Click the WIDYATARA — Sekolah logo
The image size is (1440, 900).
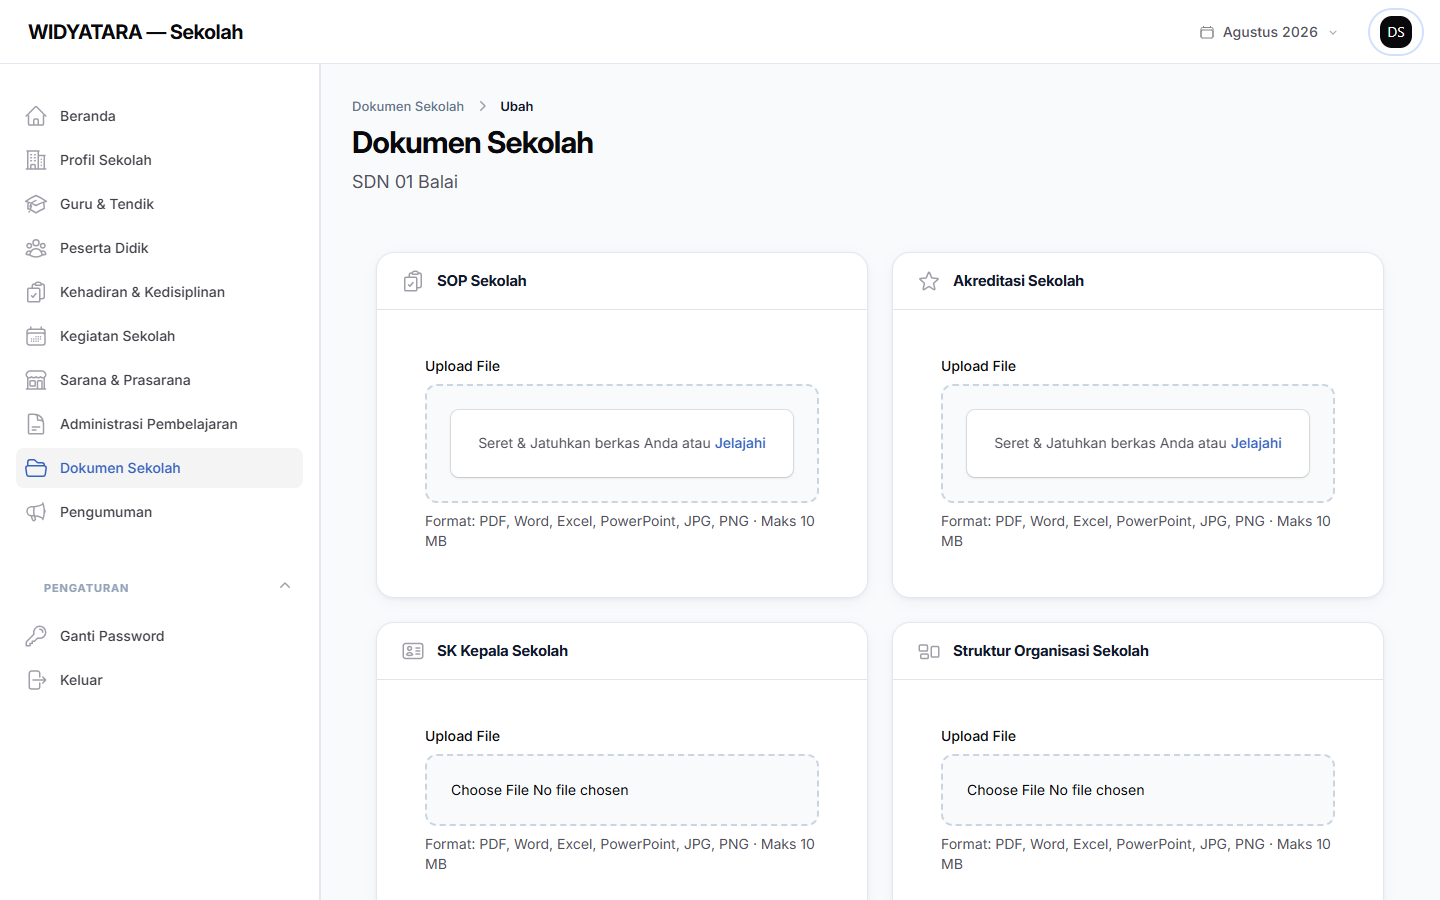(x=136, y=32)
